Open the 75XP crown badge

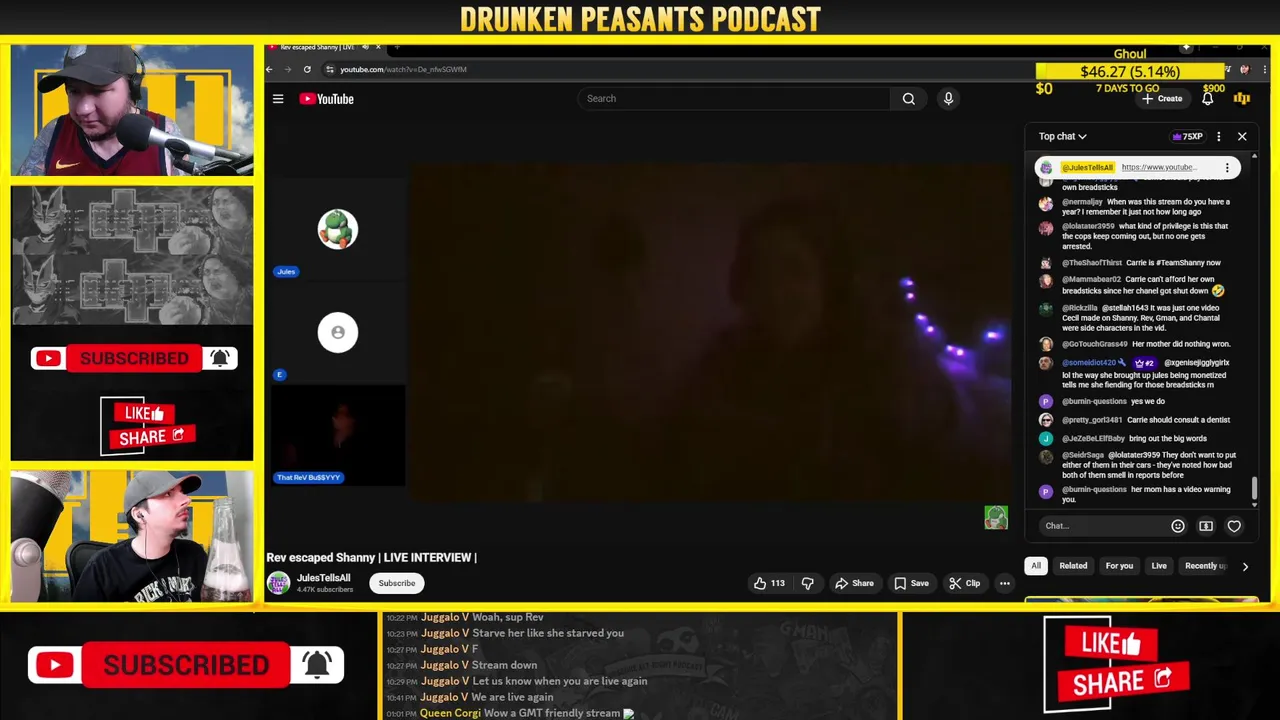pyautogui.click(x=1187, y=136)
